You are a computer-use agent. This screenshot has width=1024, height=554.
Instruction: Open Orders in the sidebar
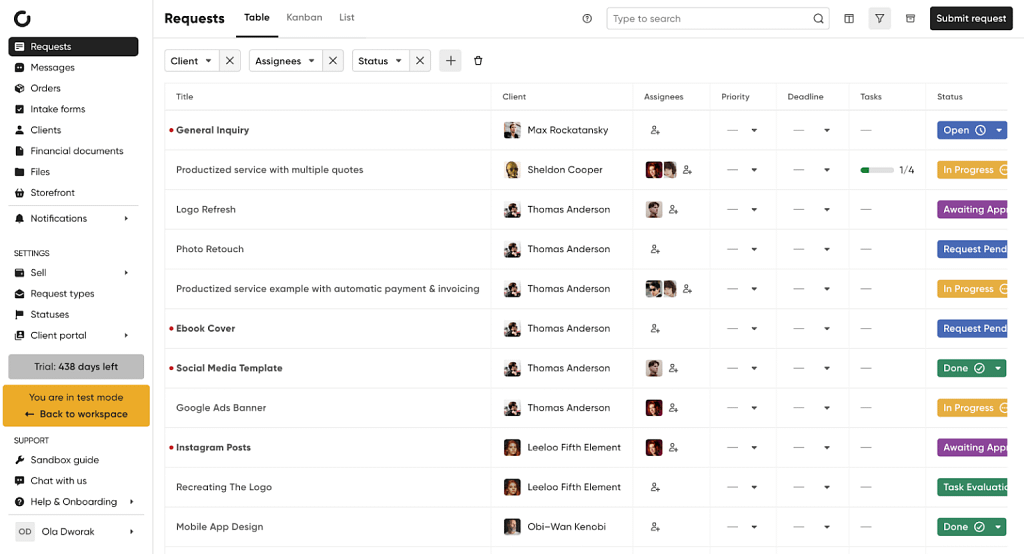(45, 88)
